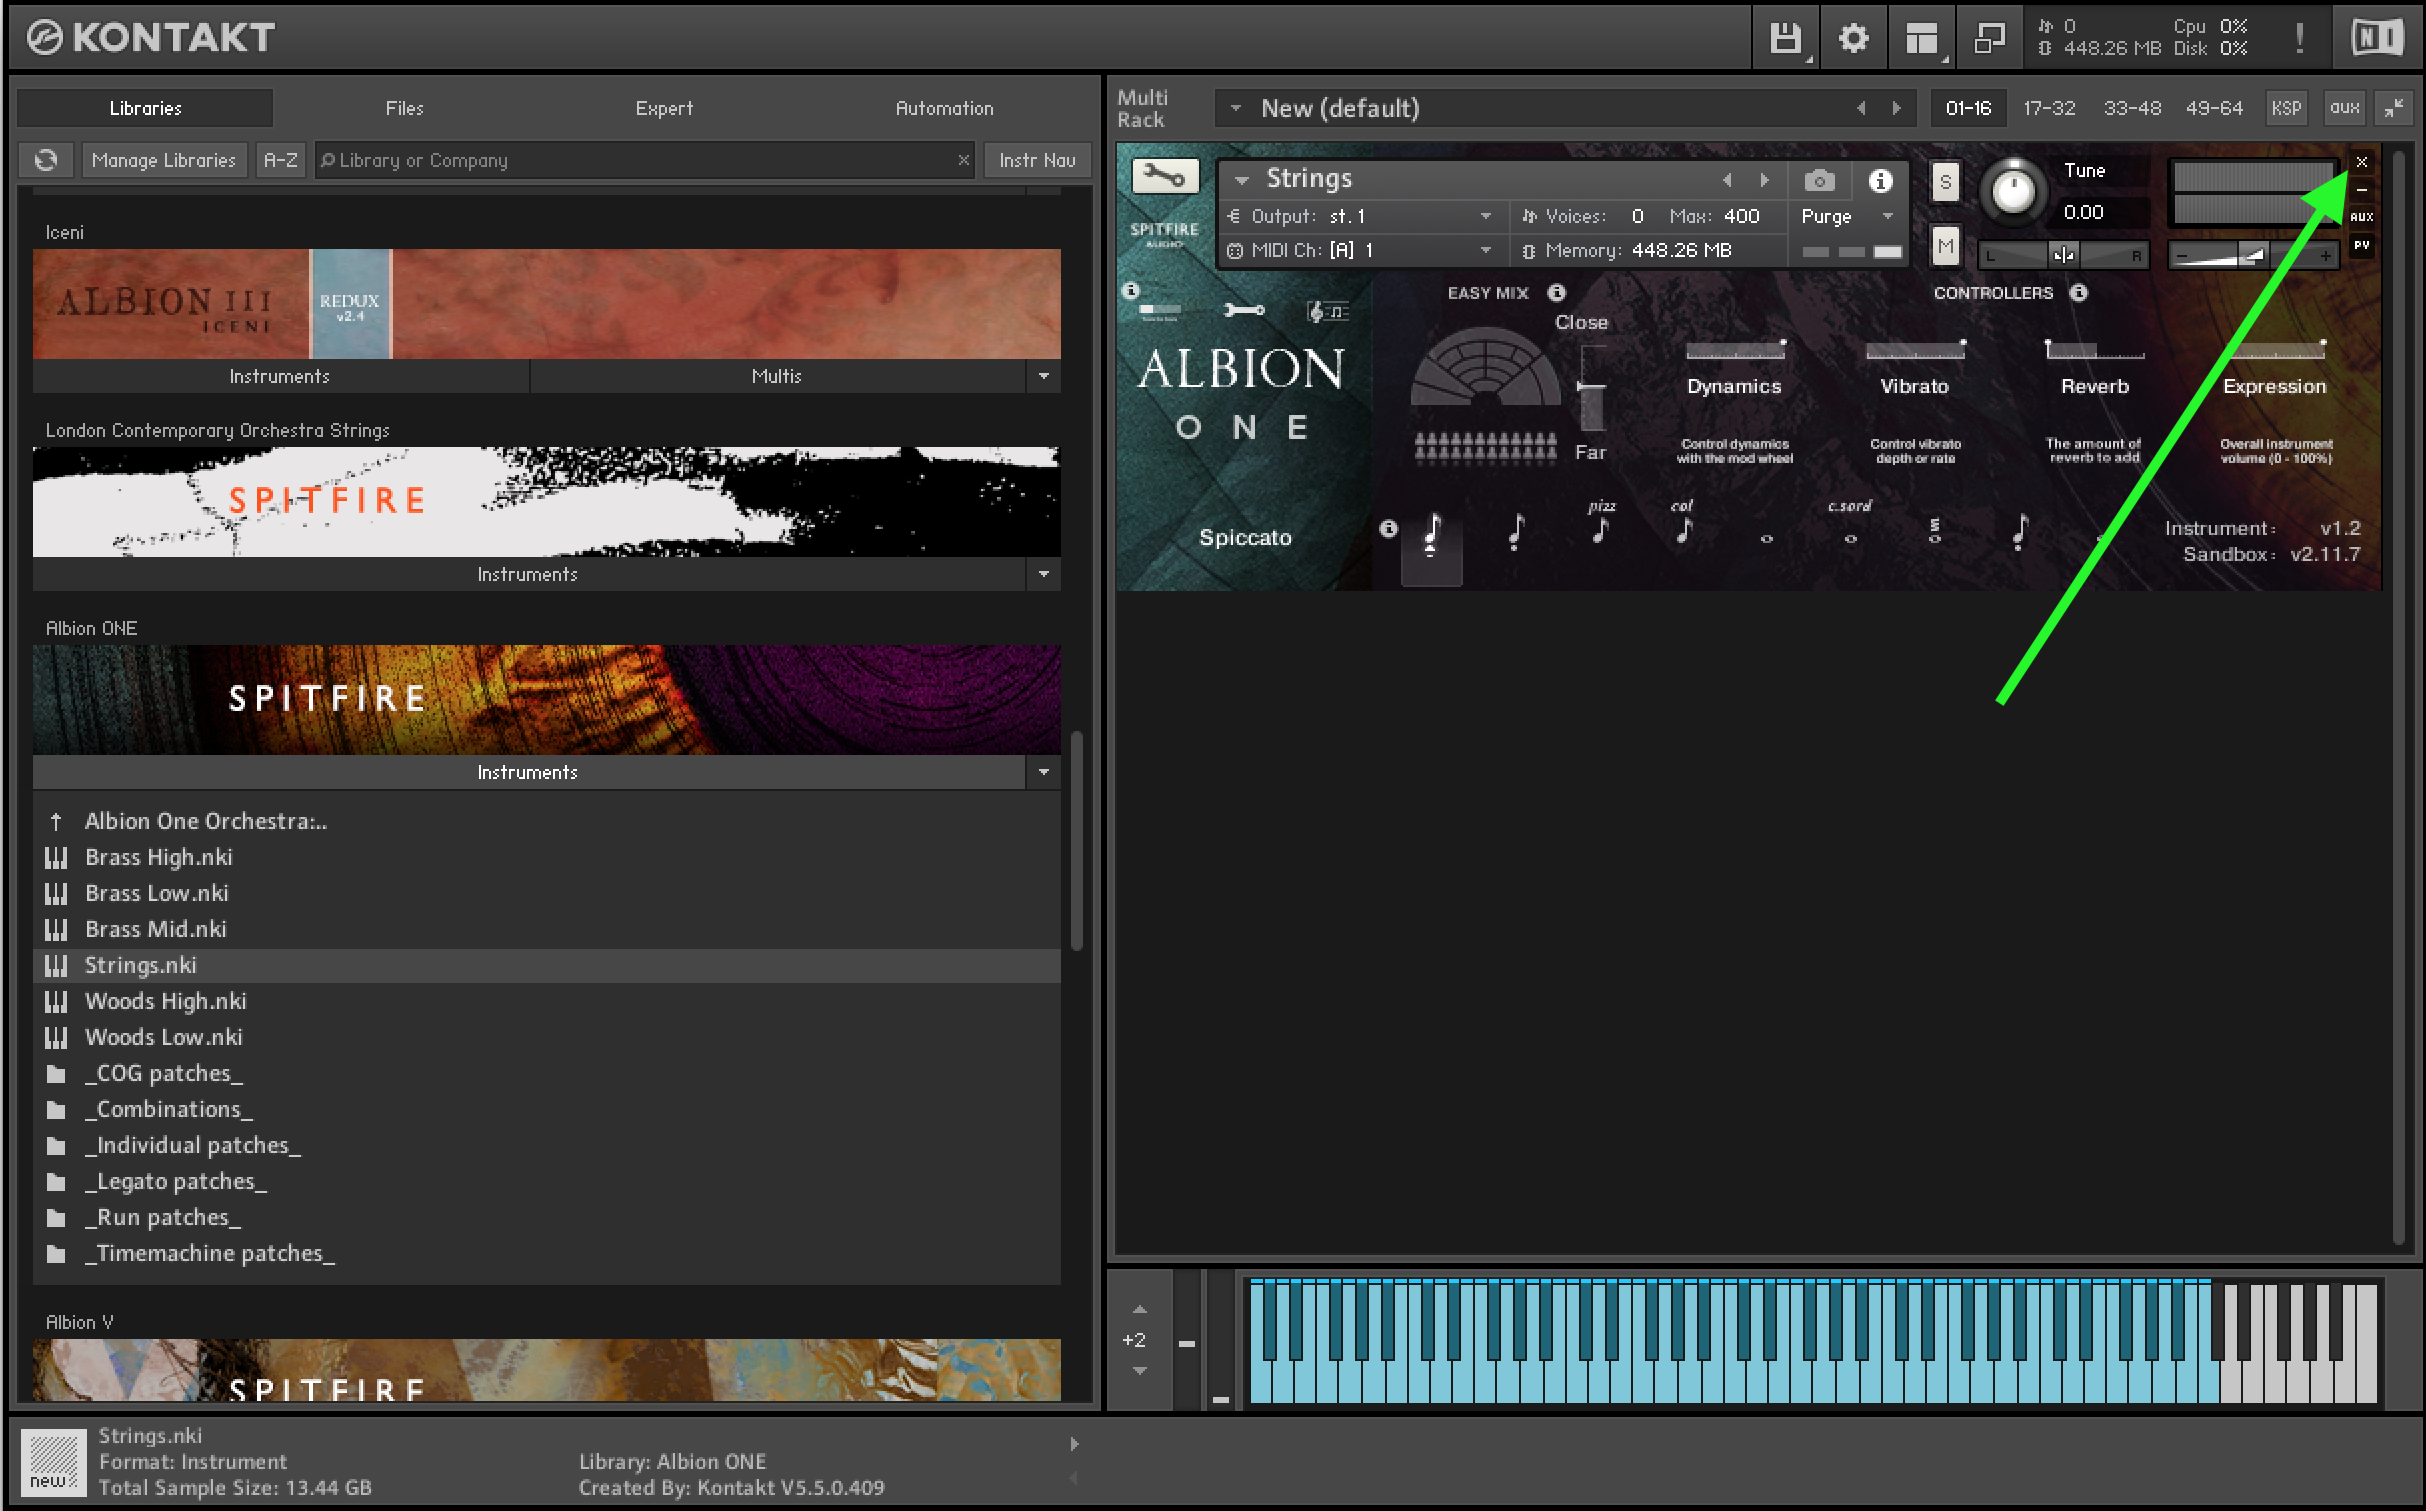Show rack page 33-48
Viewport: 2426px width, 1511px height.
coord(2132,108)
